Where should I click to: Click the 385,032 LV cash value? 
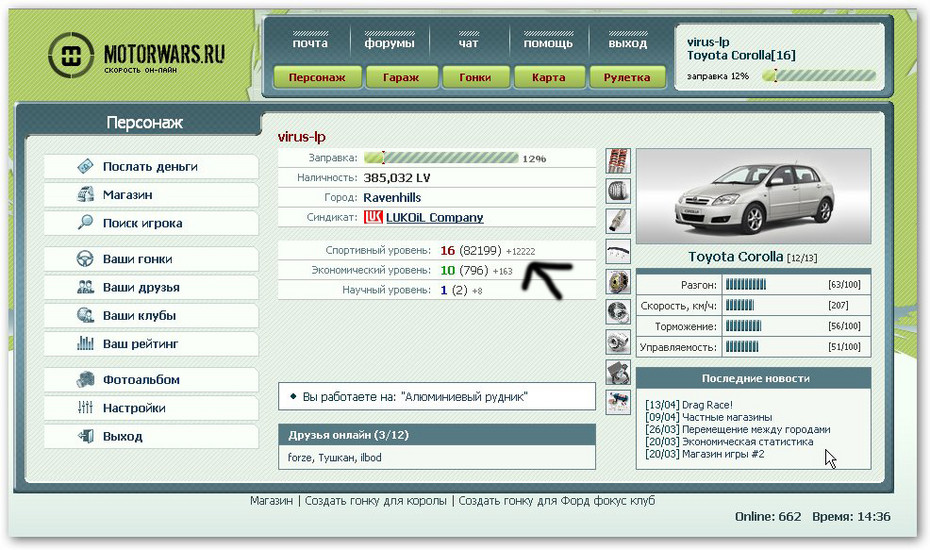(x=397, y=177)
